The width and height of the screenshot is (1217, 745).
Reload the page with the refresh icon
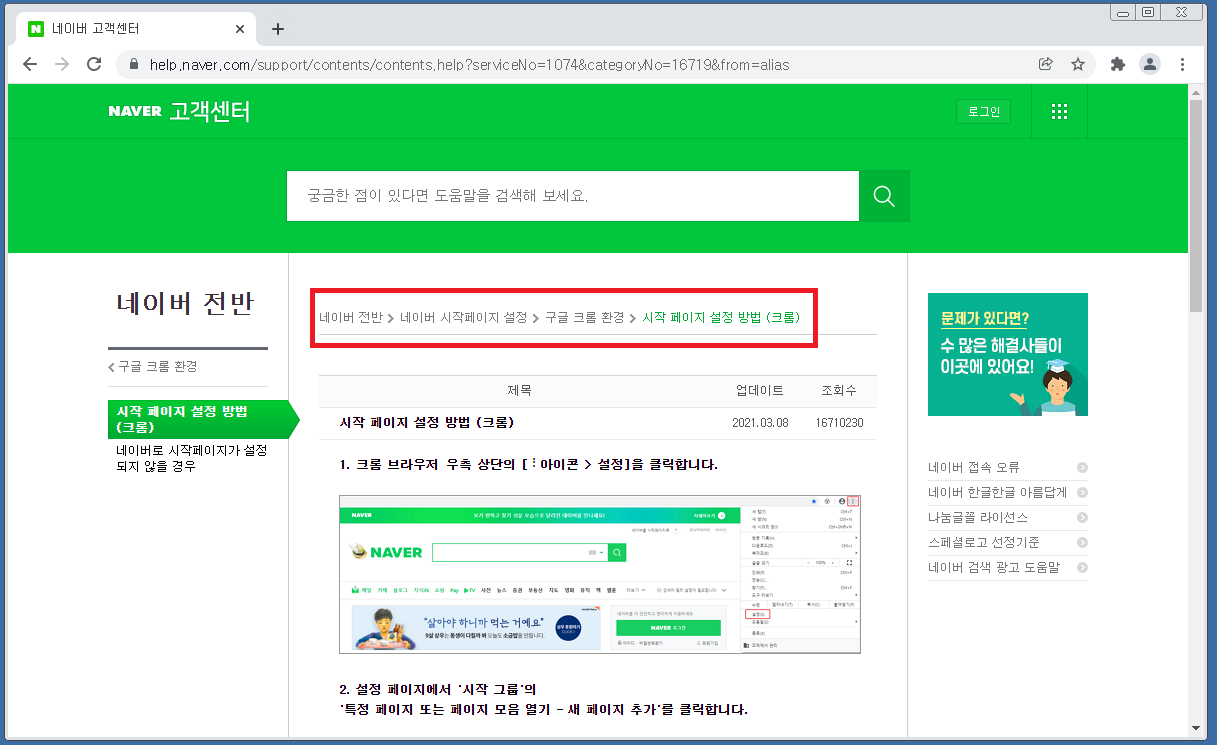tap(94, 64)
